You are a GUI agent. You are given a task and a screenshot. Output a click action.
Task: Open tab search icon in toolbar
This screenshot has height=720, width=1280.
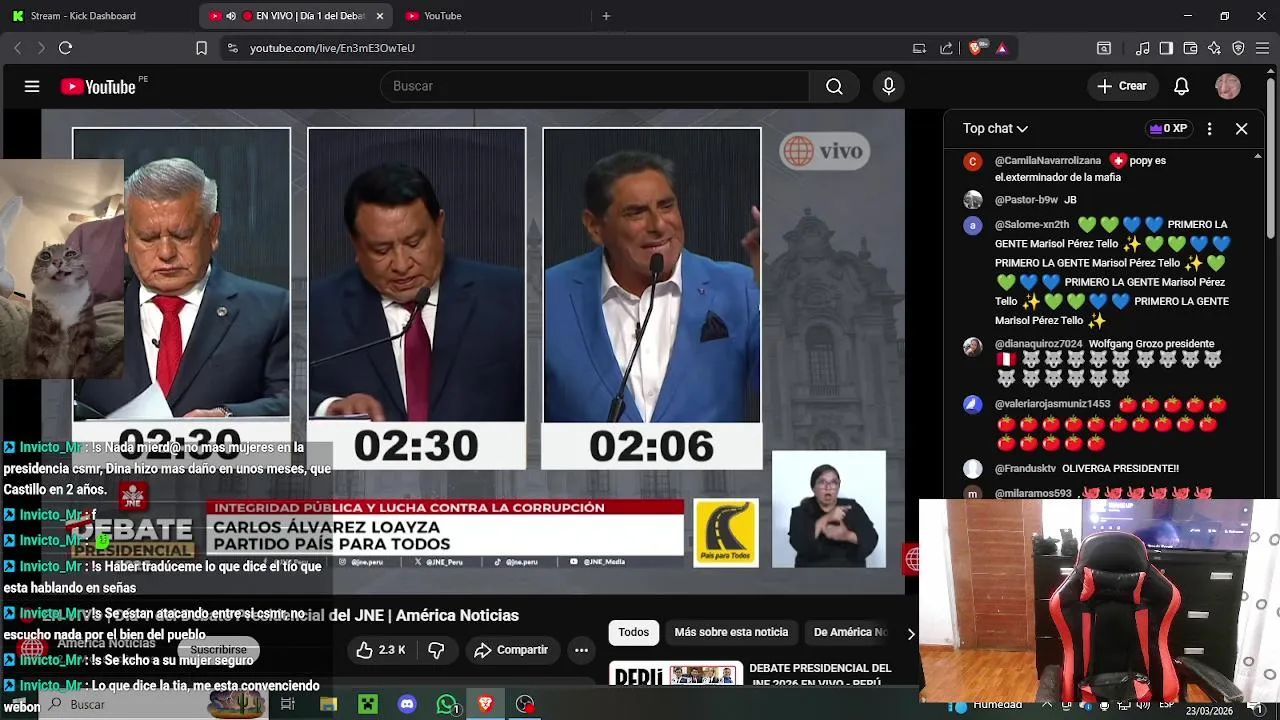[x=1104, y=48]
